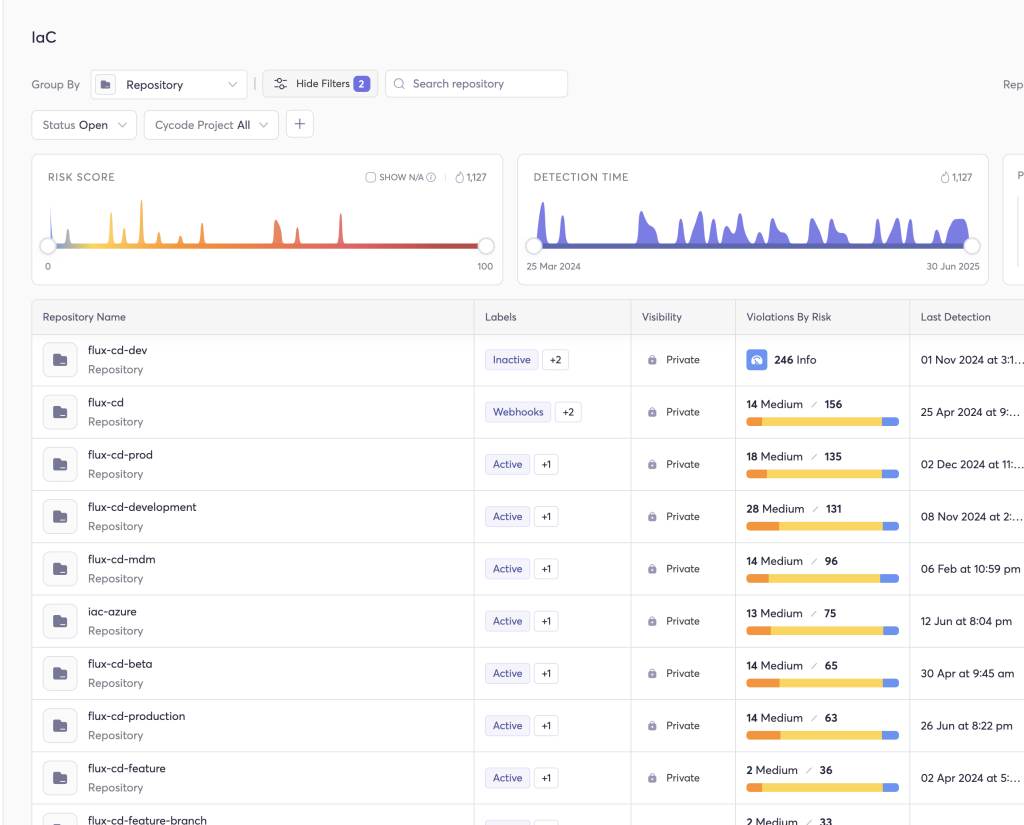
Task: Click the add filter plus icon
Action: click(x=300, y=124)
